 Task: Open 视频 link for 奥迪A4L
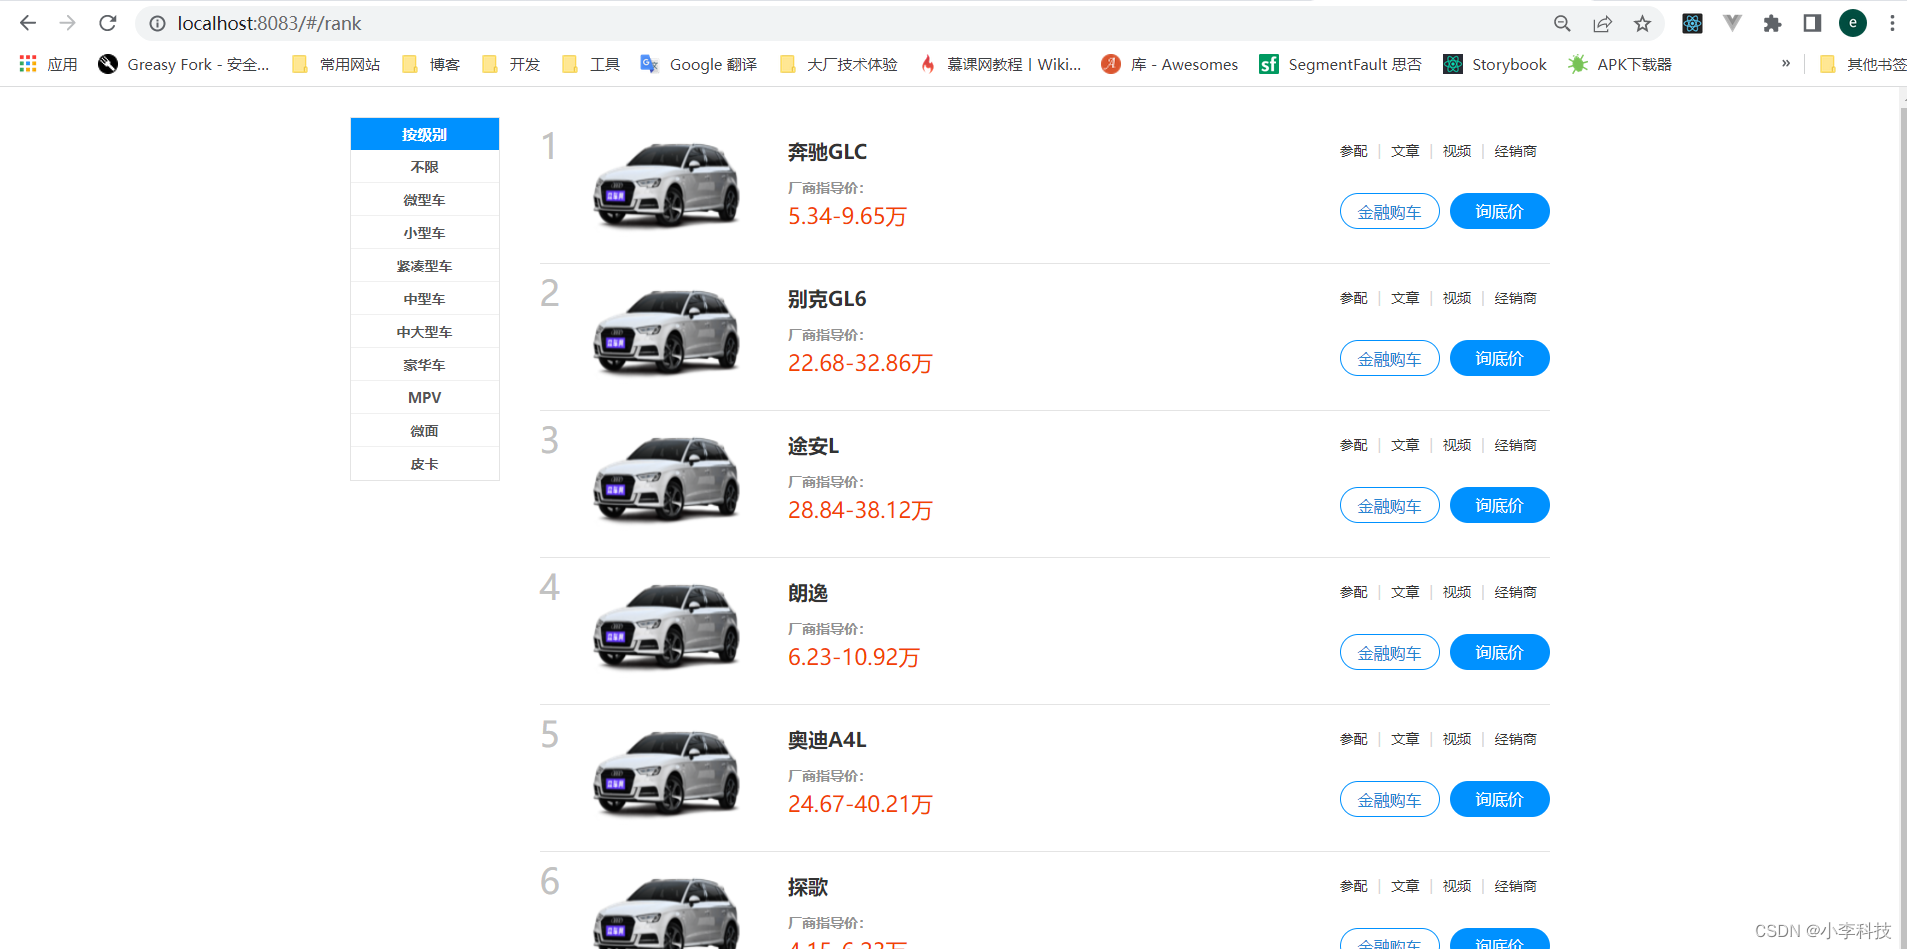1457,739
